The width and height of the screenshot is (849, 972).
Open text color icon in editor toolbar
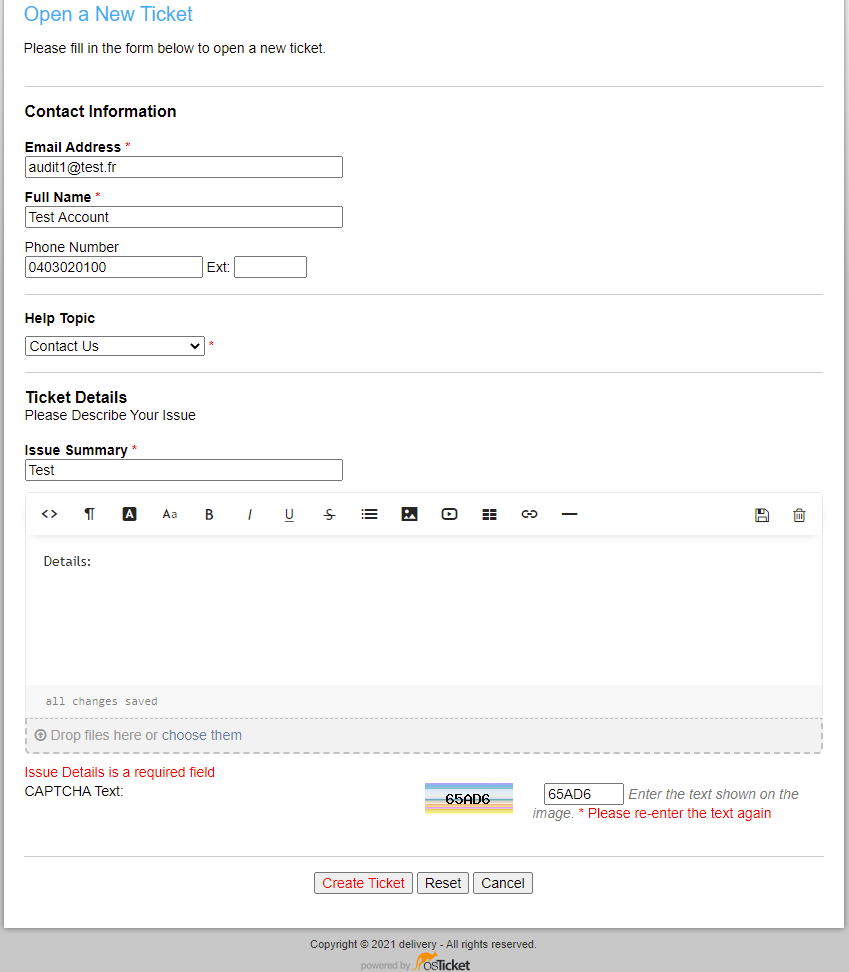point(129,514)
